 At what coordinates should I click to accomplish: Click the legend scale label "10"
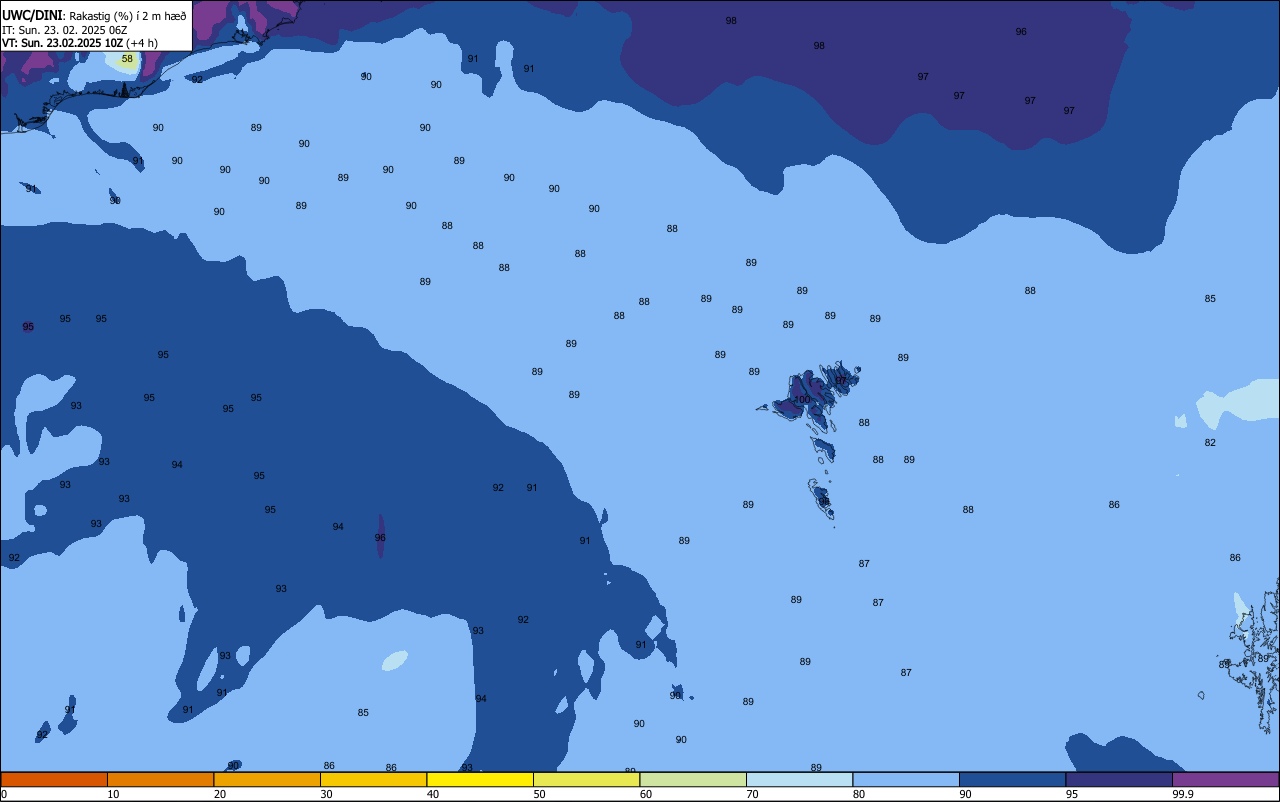(113, 794)
